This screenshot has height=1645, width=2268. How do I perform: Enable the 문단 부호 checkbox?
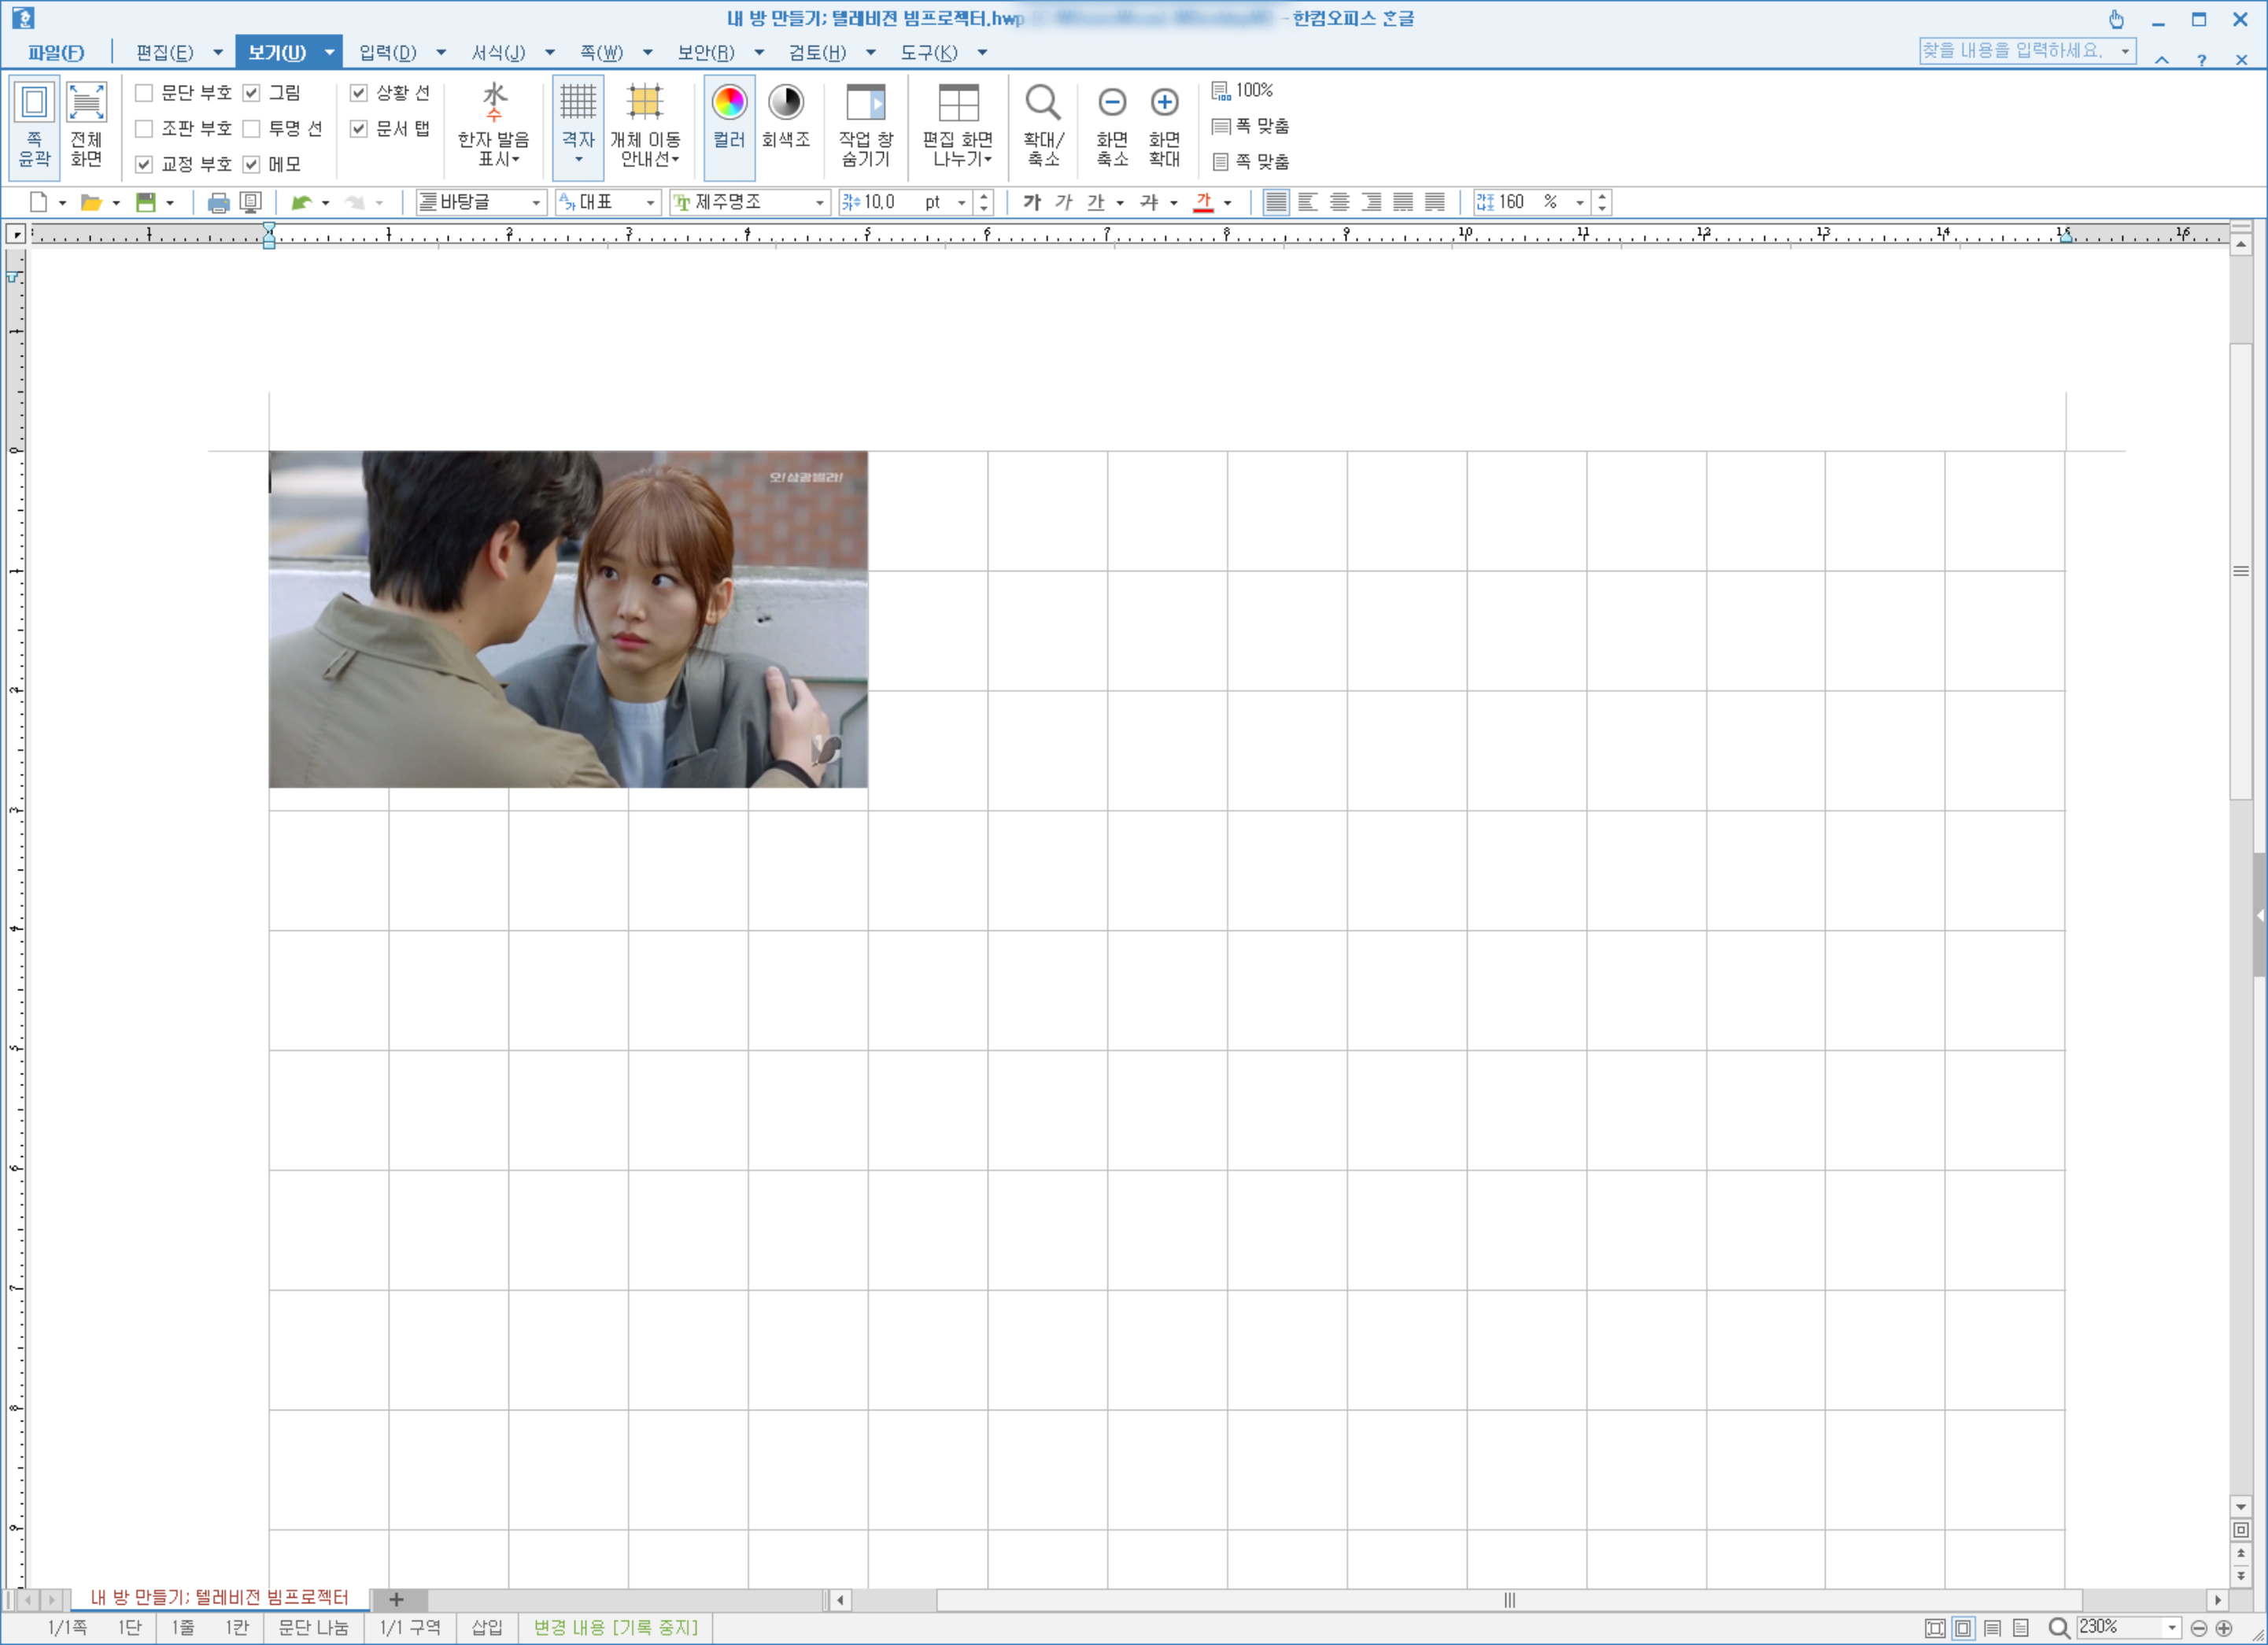(145, 93)
